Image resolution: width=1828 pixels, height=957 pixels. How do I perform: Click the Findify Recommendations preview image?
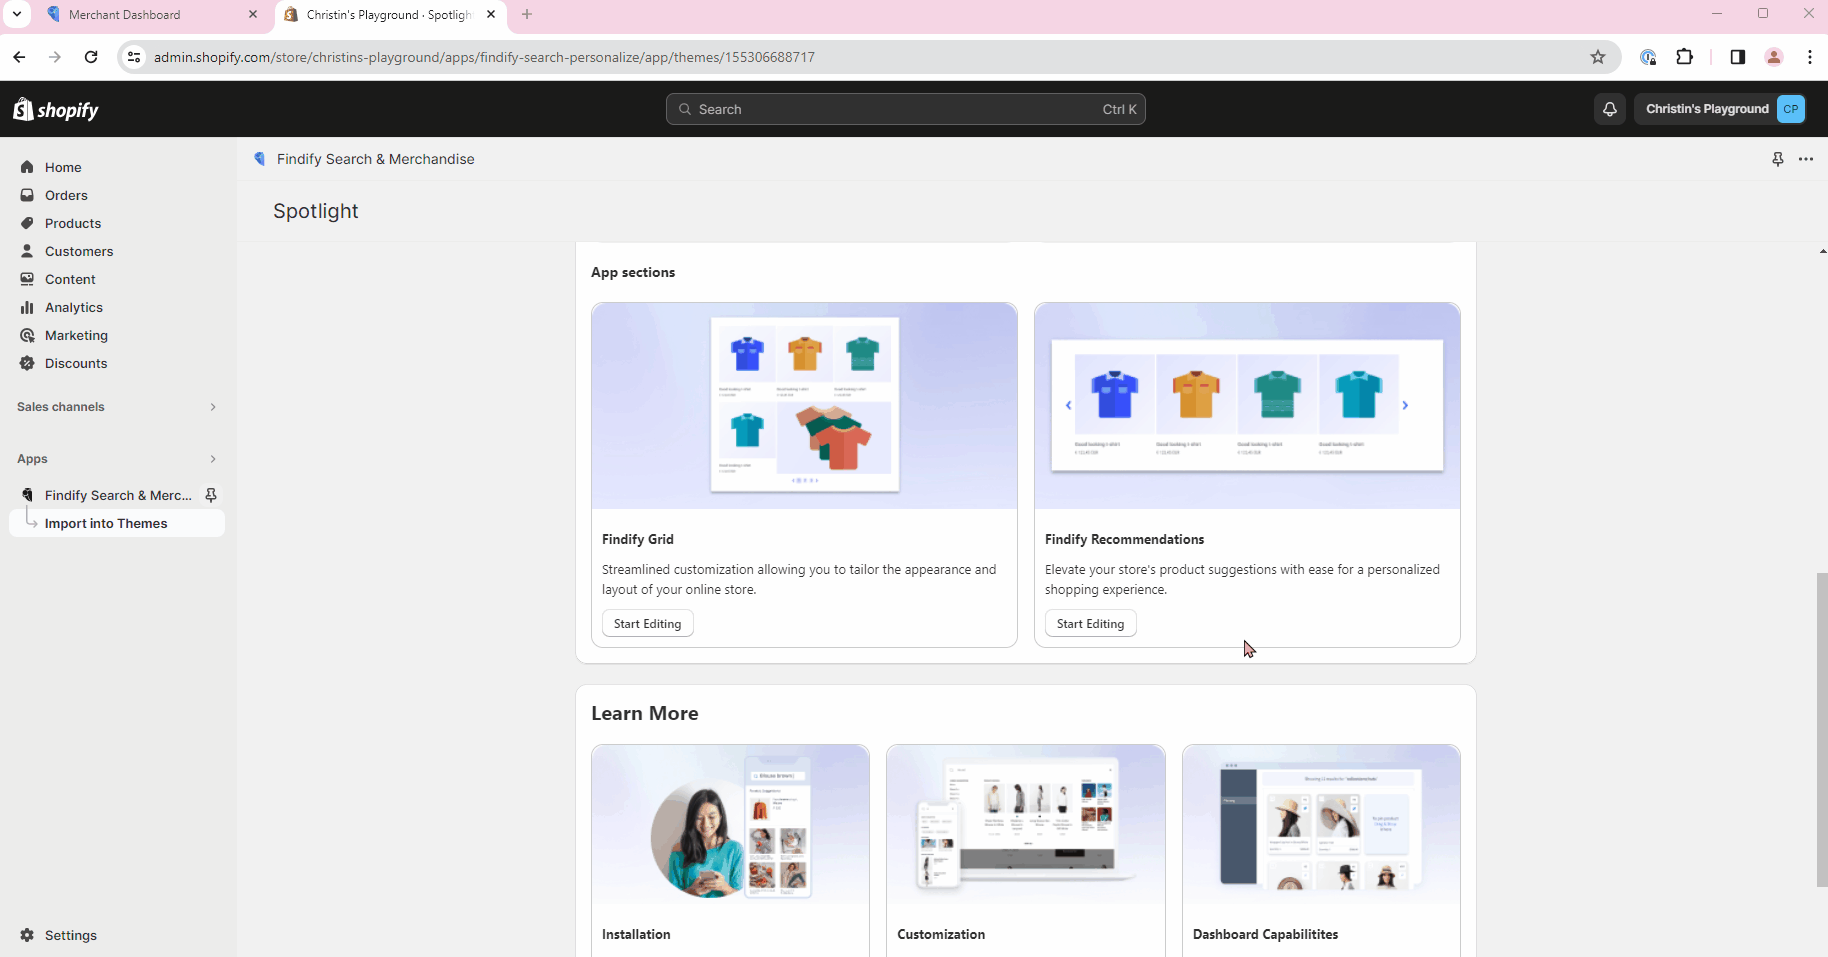1247,406
